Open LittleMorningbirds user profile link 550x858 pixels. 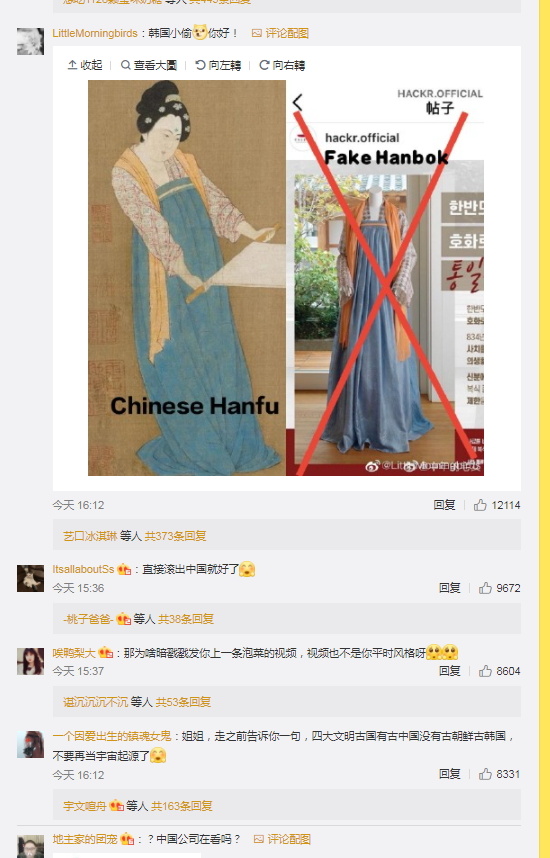95,33
